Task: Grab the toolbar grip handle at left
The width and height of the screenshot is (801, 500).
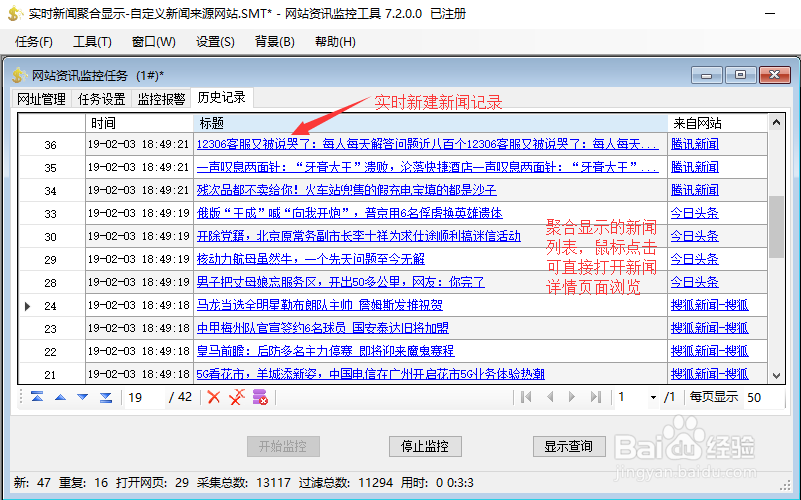Action: click(x=21, y=397)
